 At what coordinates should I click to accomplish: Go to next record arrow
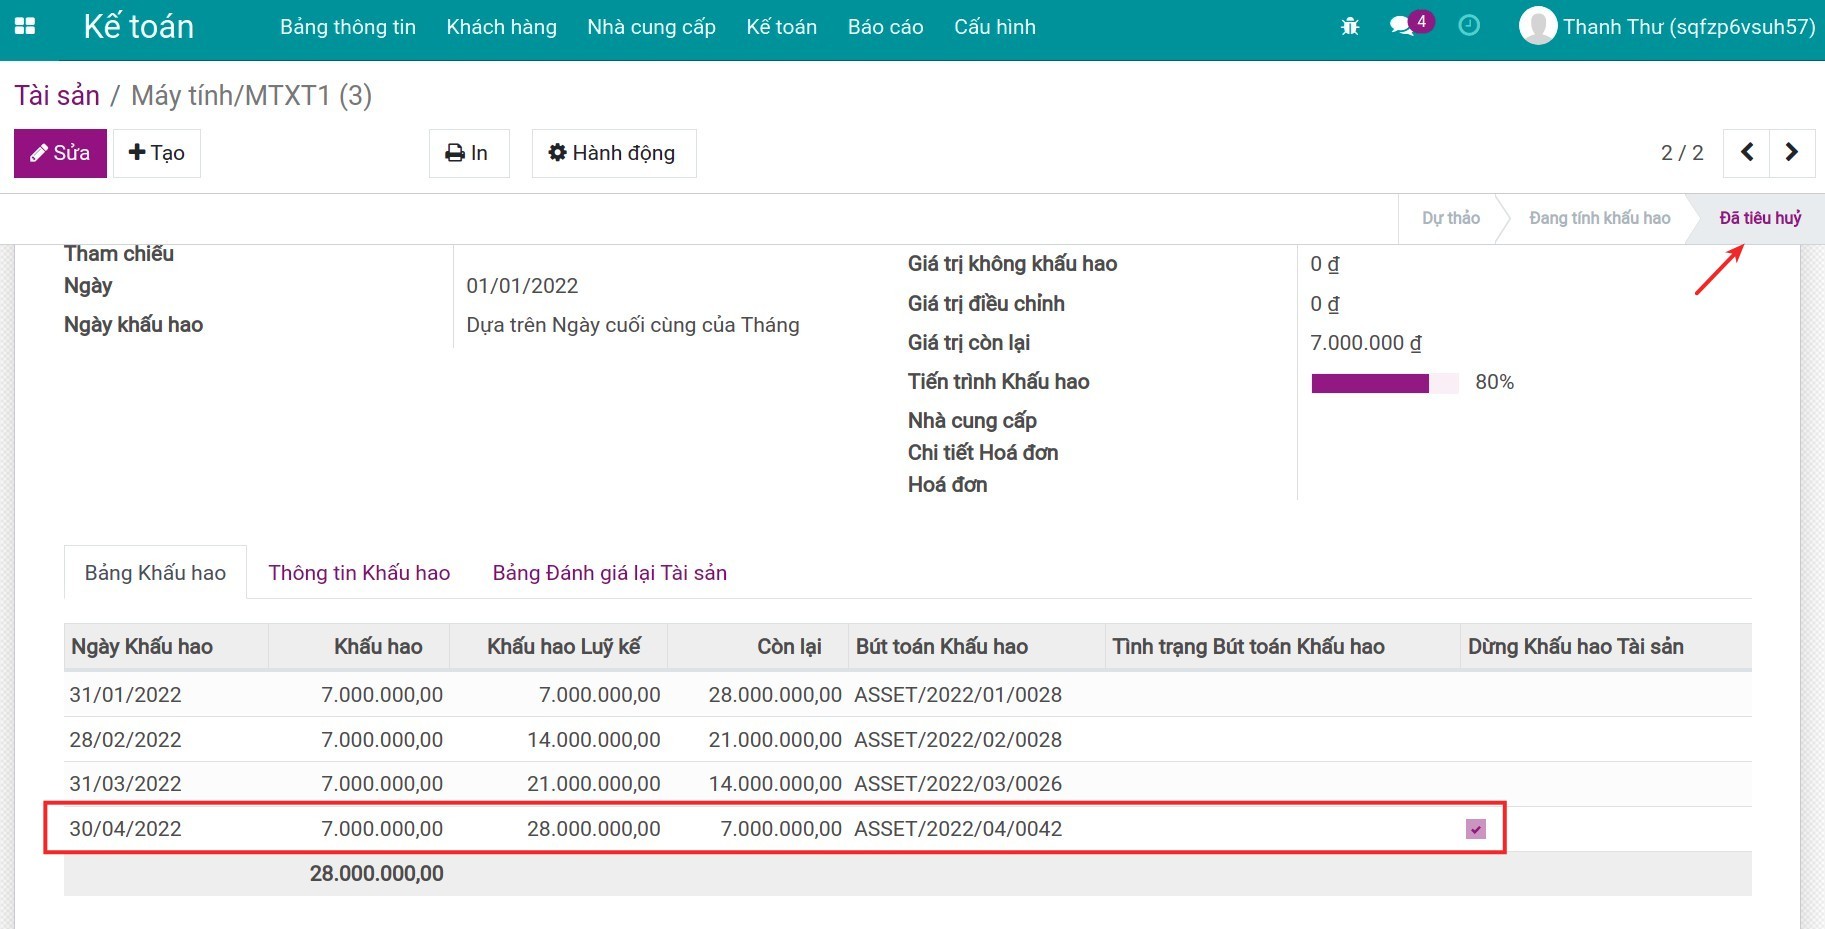(1791, 152)
